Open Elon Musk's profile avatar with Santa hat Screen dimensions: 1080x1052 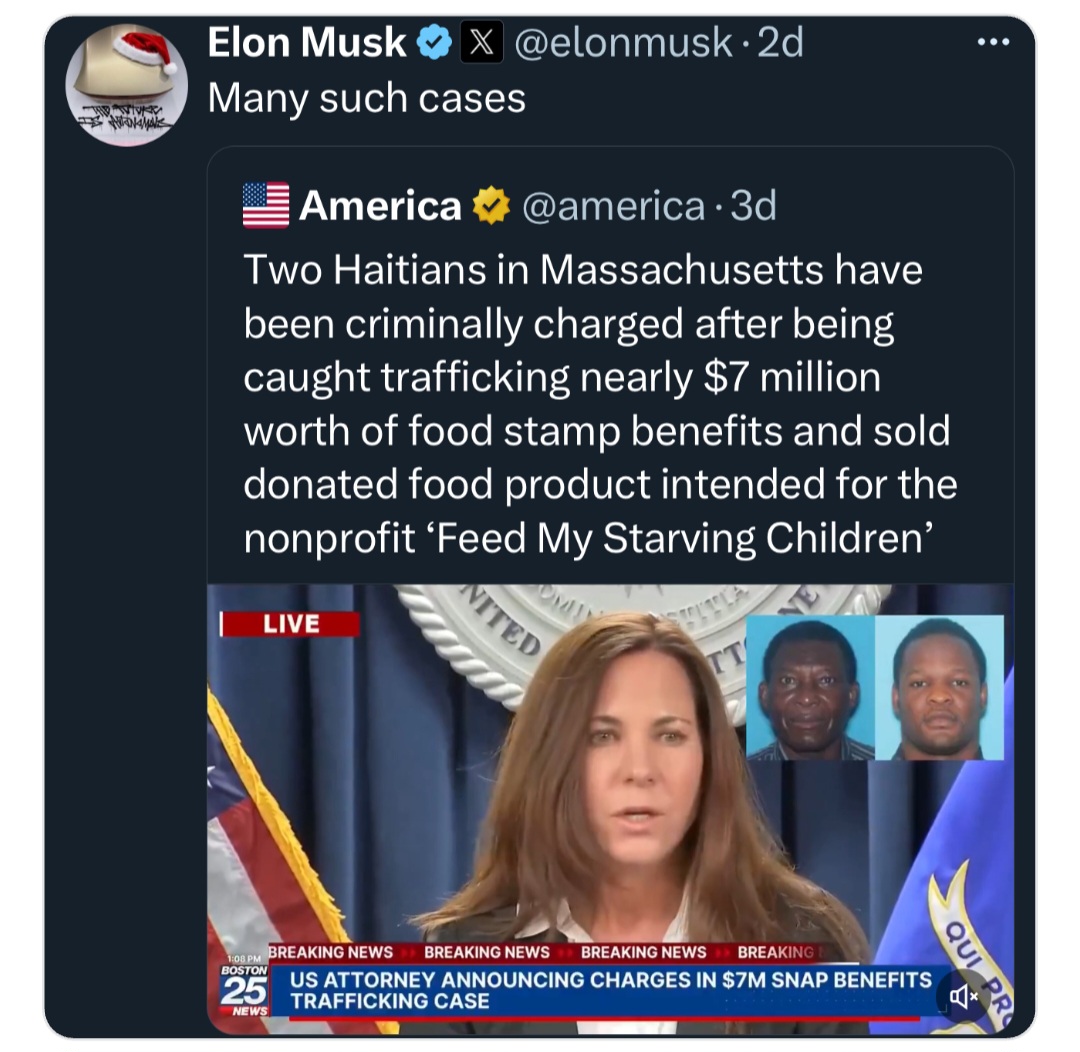pyautogui.click(x=126, y=85)
